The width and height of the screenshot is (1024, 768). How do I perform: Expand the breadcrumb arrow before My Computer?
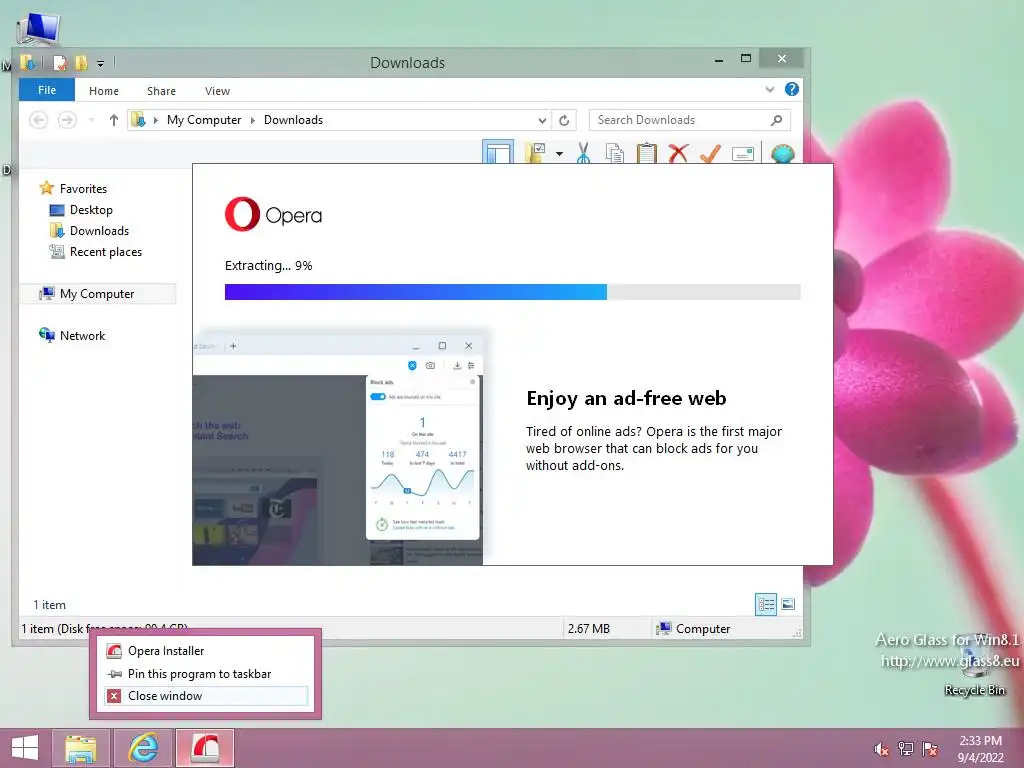[x=155, y=120]
